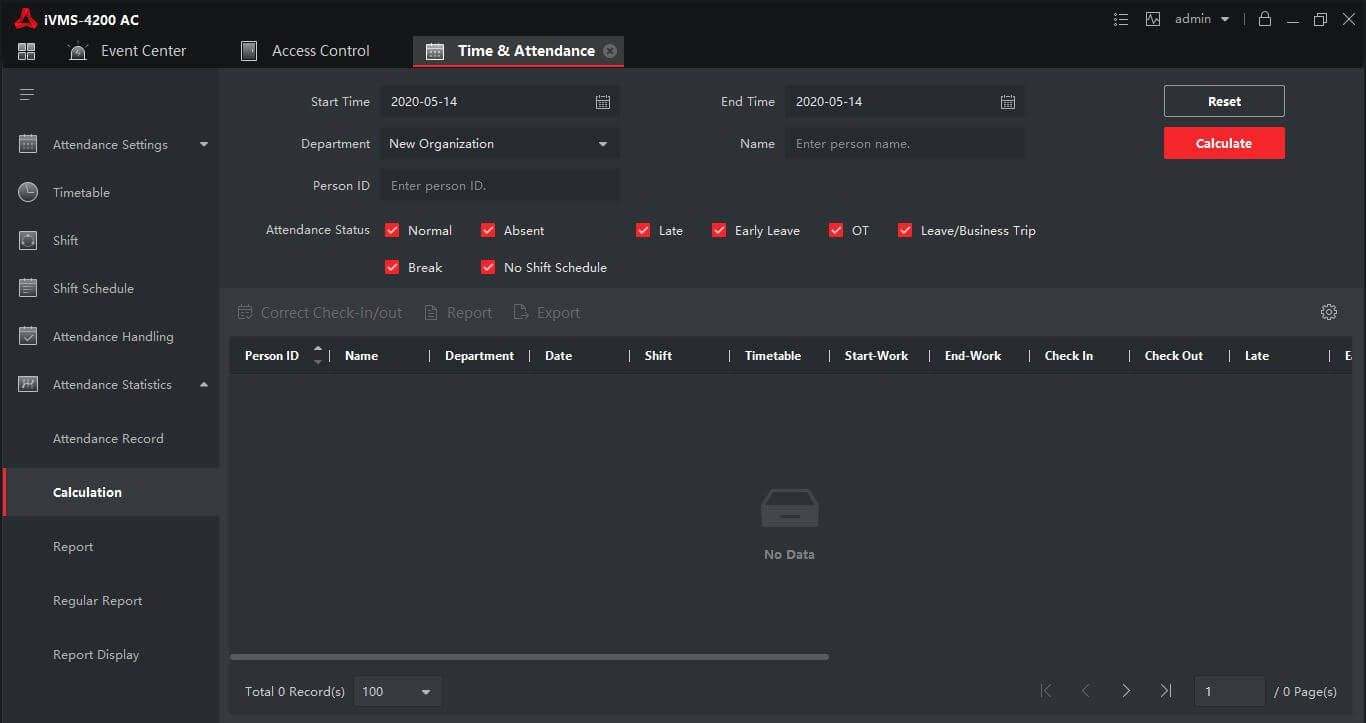
Task: Uncheck the Break attendance status
Action: [x=392, y=267]
